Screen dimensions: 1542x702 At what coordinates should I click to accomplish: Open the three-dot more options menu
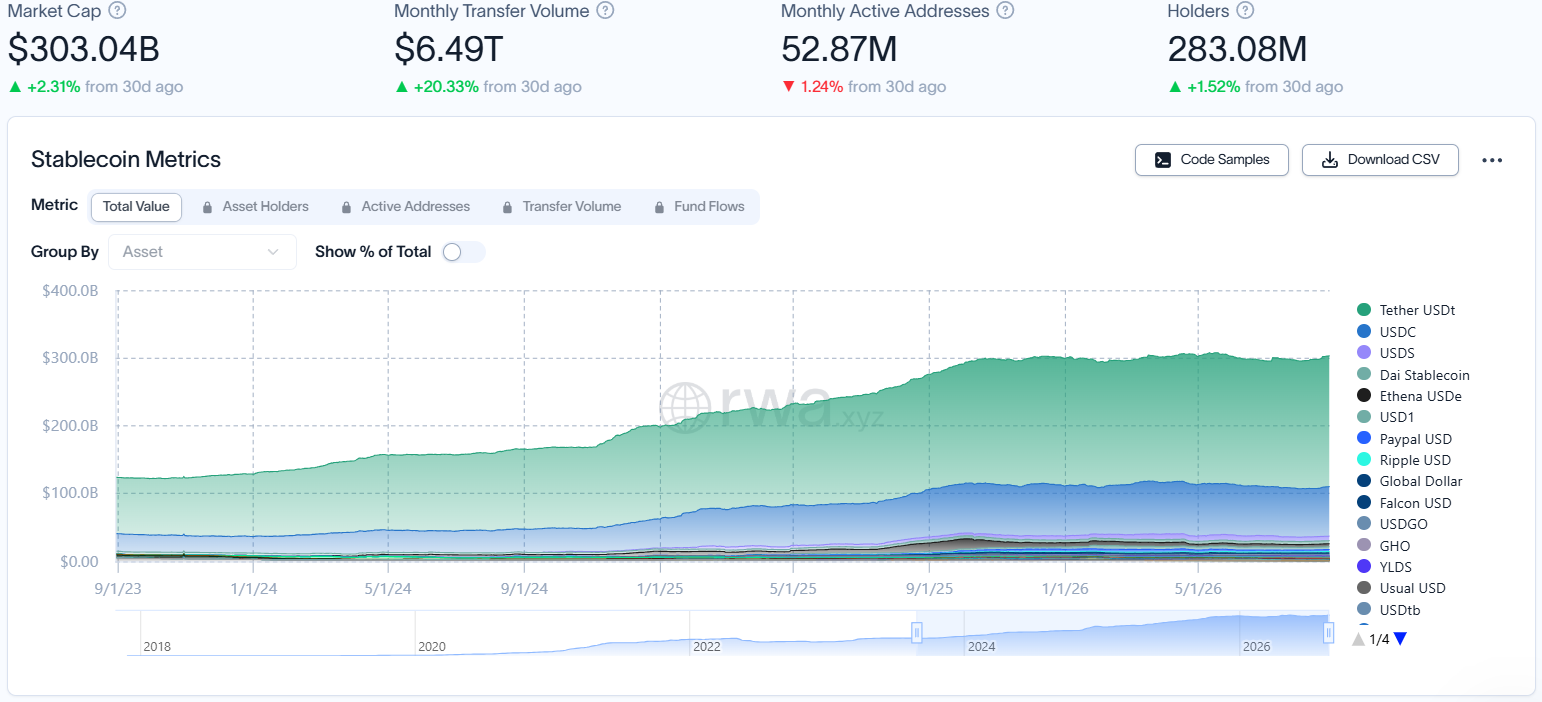1492,160
